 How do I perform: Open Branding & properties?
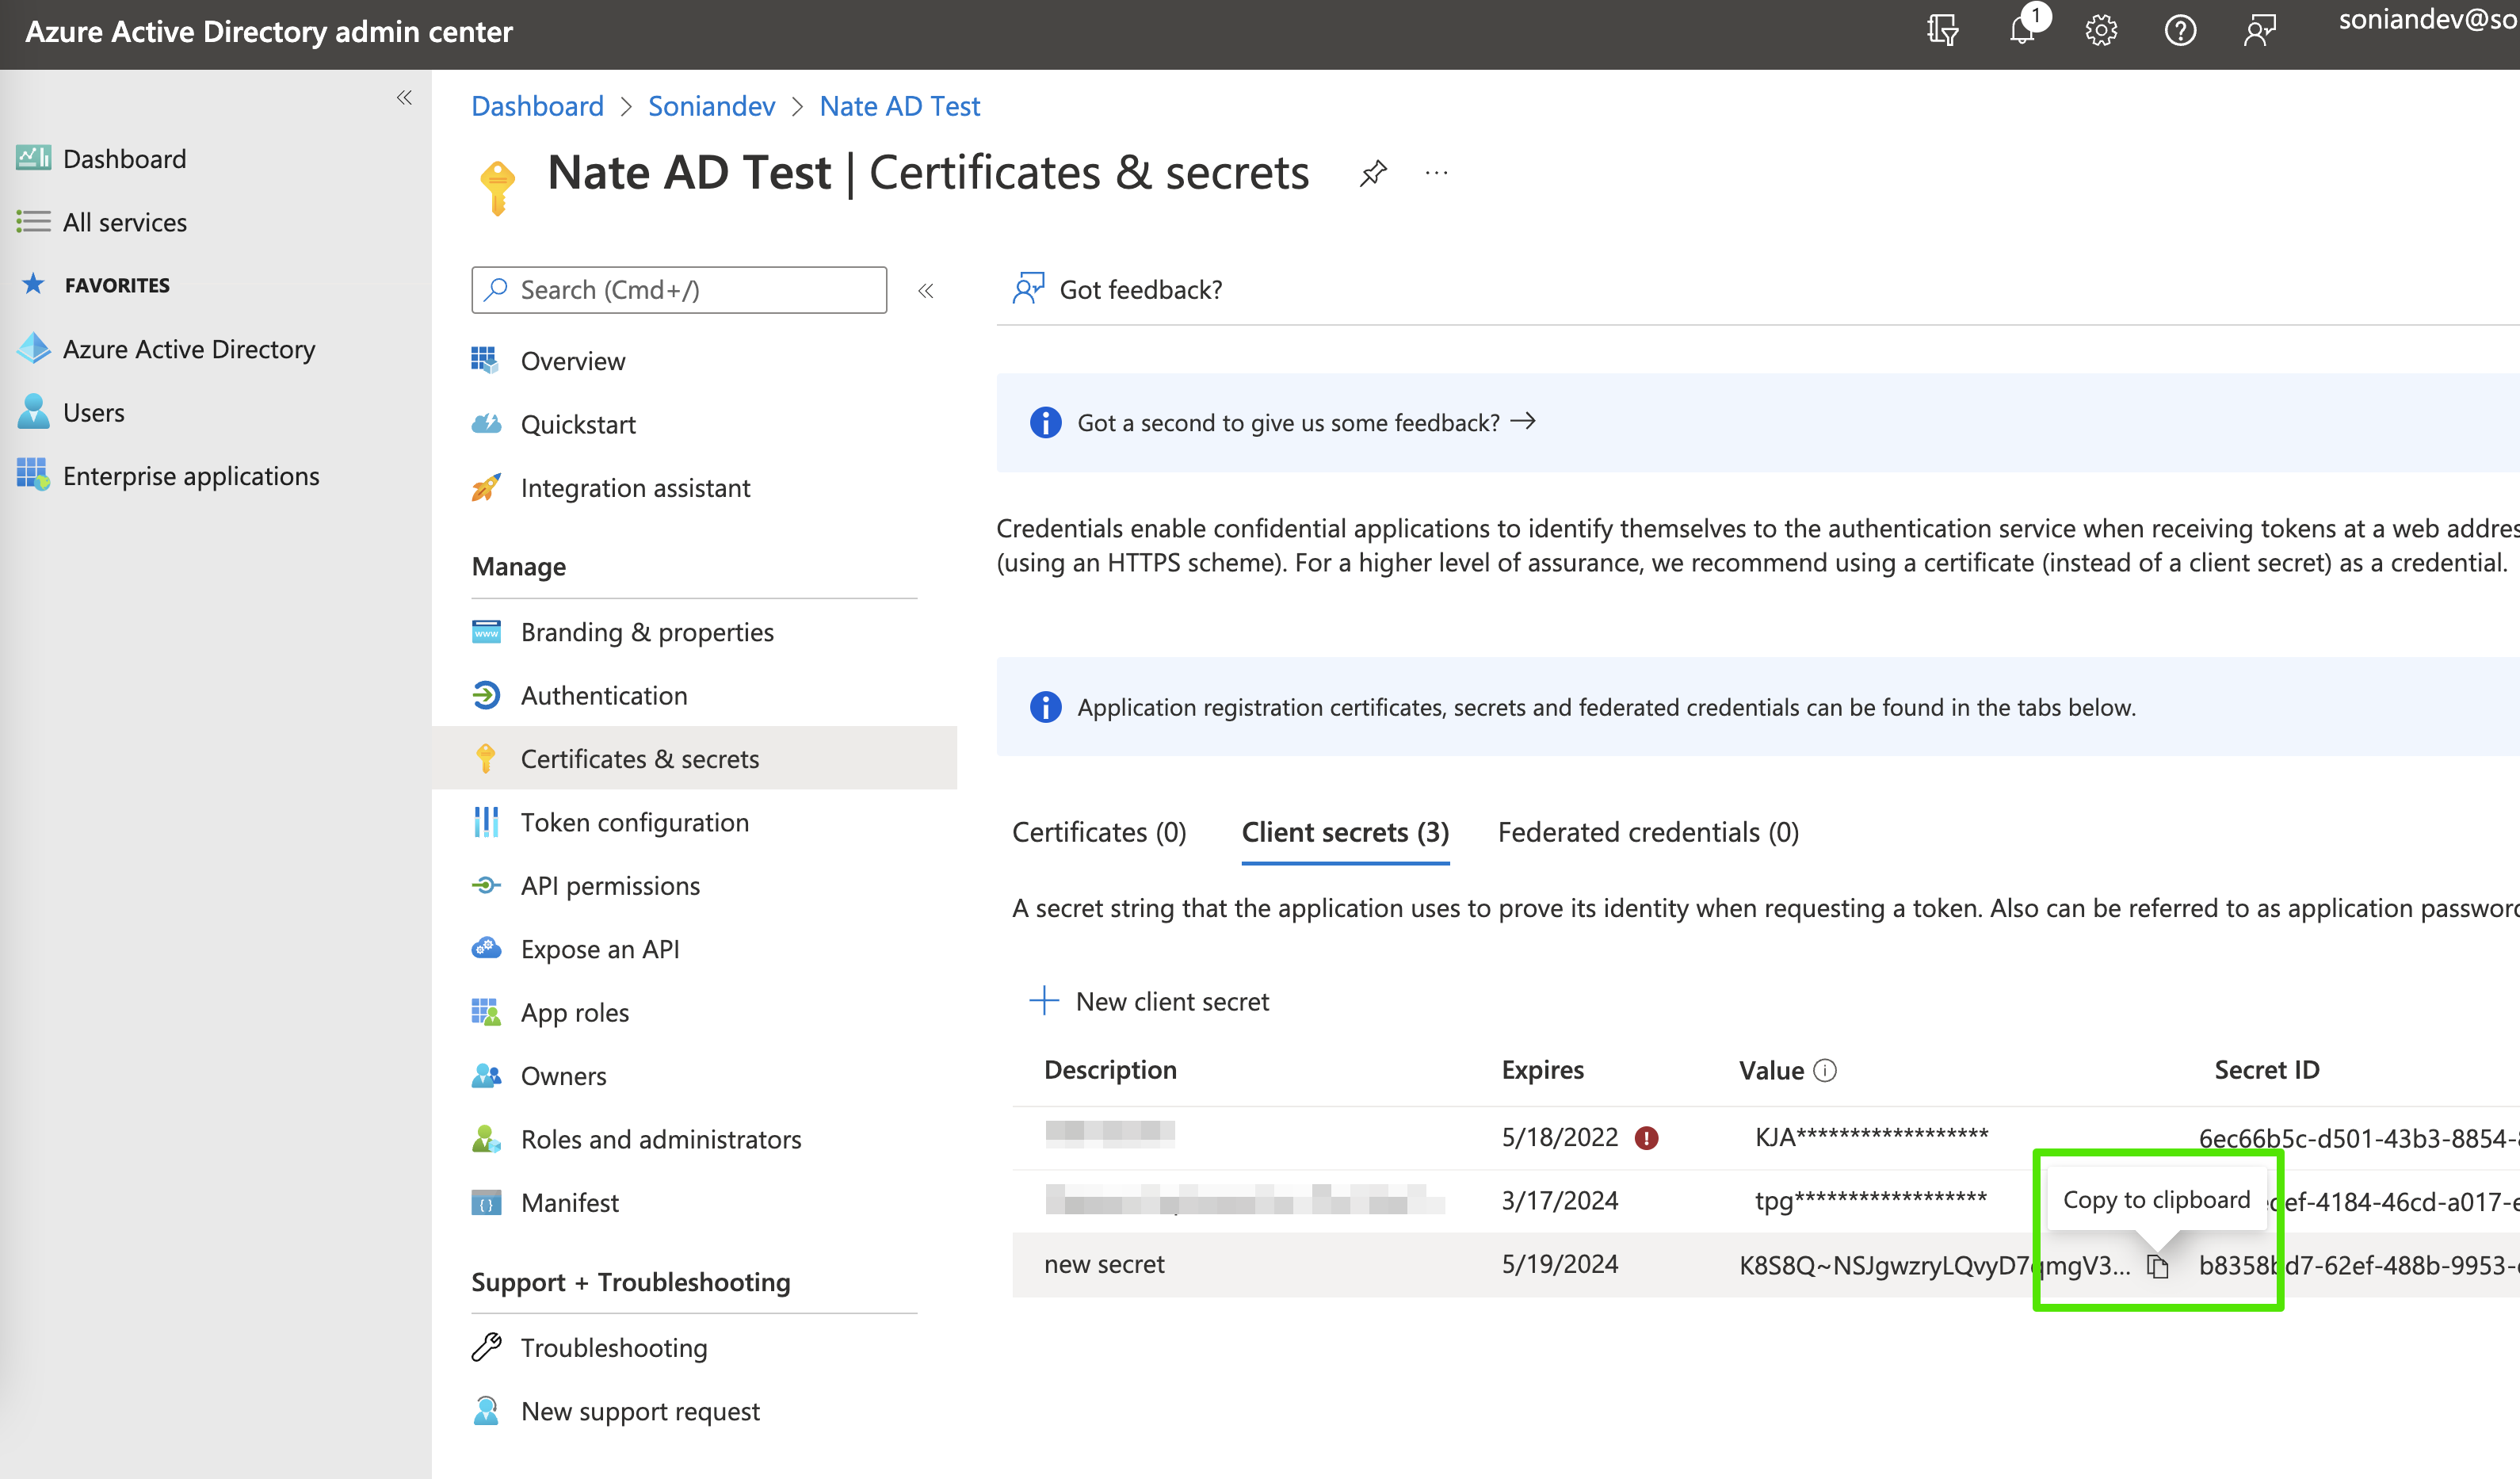point(647,632)
